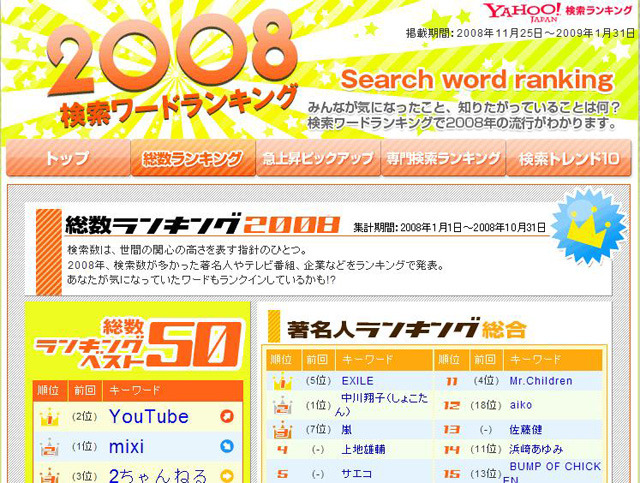
Task: Click the 2ちゃんねる keyword link
Action: (x=158, y=476)
